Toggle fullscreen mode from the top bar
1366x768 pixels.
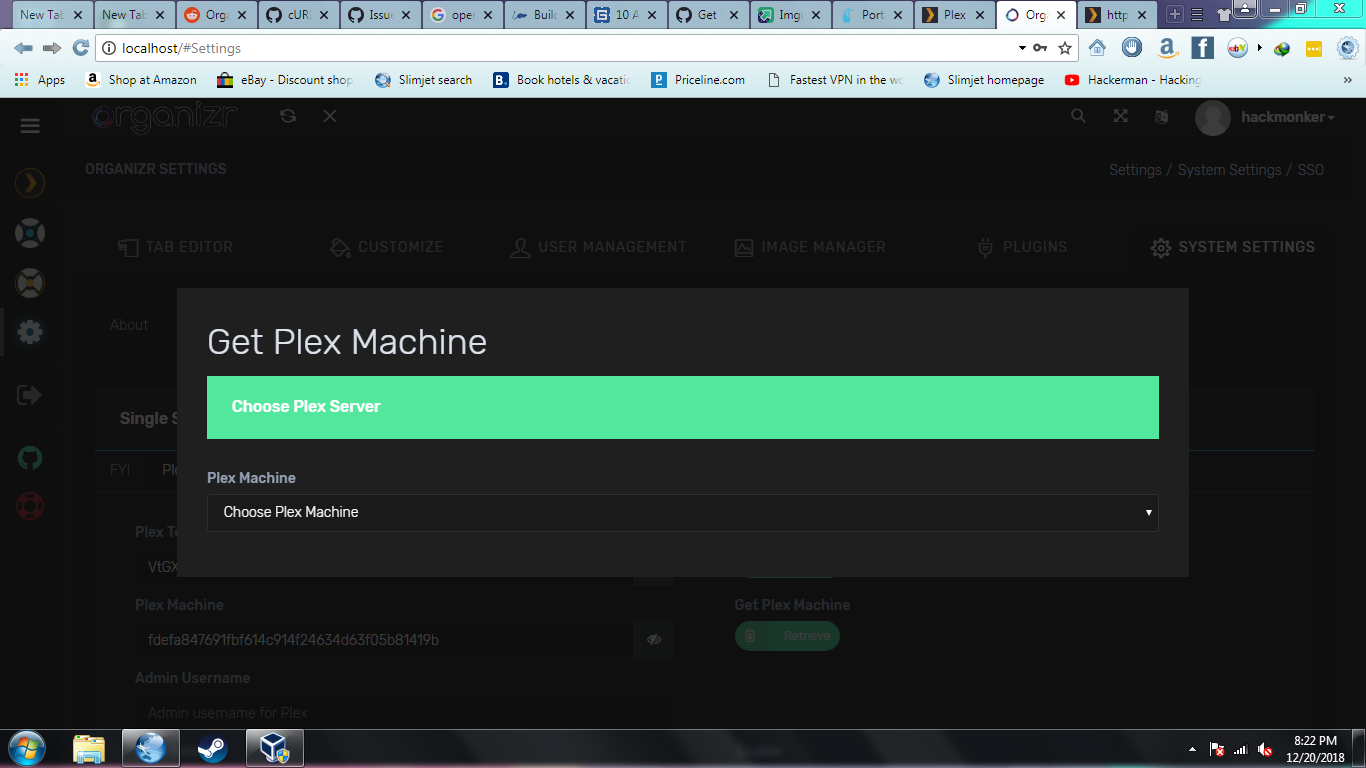tap(1120, 116)
